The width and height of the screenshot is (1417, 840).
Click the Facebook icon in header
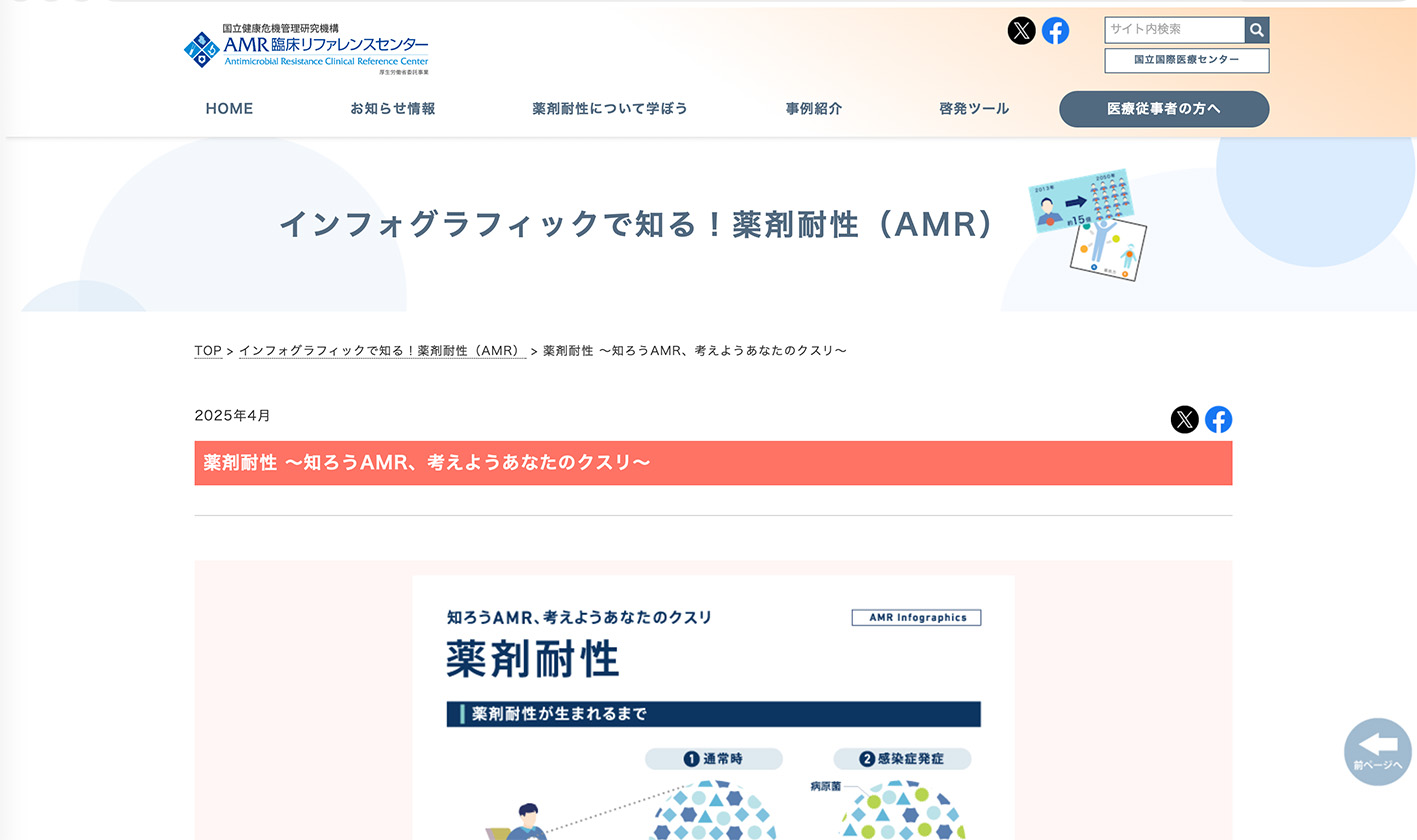tap(1055, 31)
